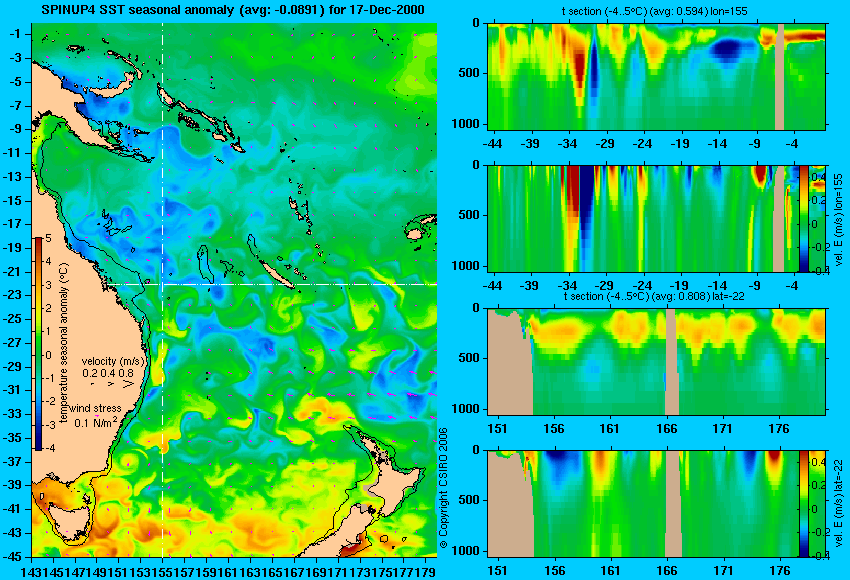Click the 'temperature seasonal anomaly (°C)' label
The width and height of the screenshot is (850, 580).
coord(64,344)
